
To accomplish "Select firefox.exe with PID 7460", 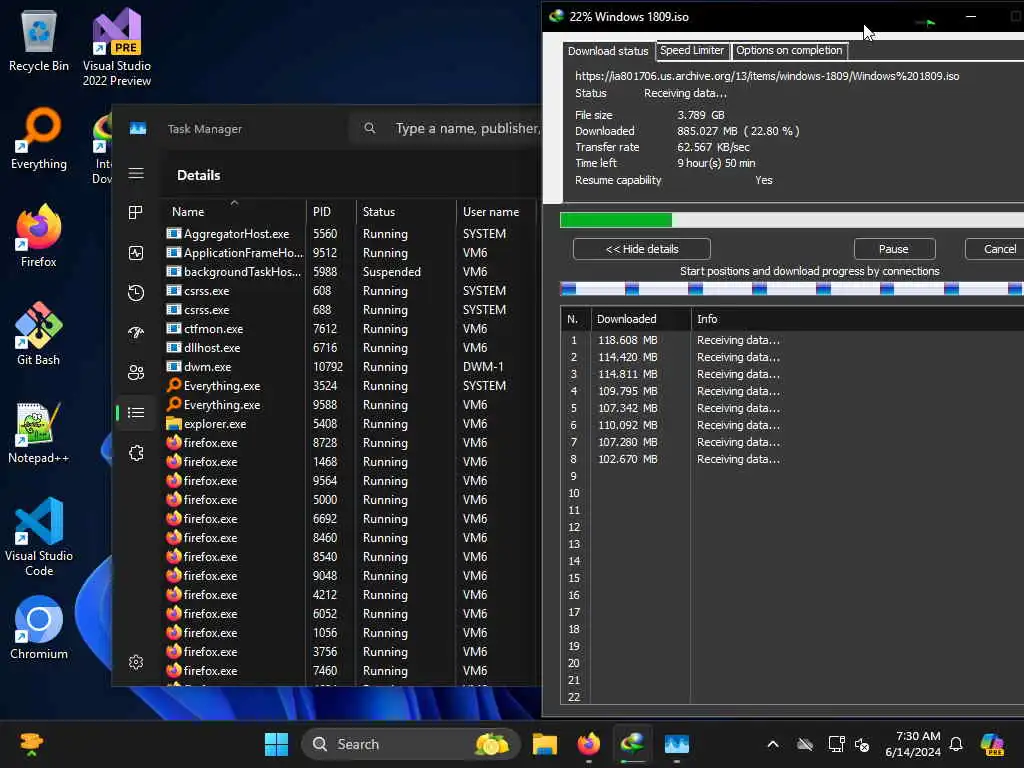I will [x=351, y=671].
